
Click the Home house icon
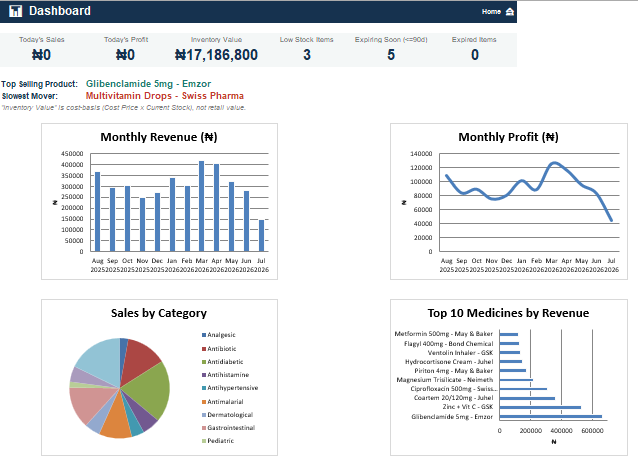(509, 12)
